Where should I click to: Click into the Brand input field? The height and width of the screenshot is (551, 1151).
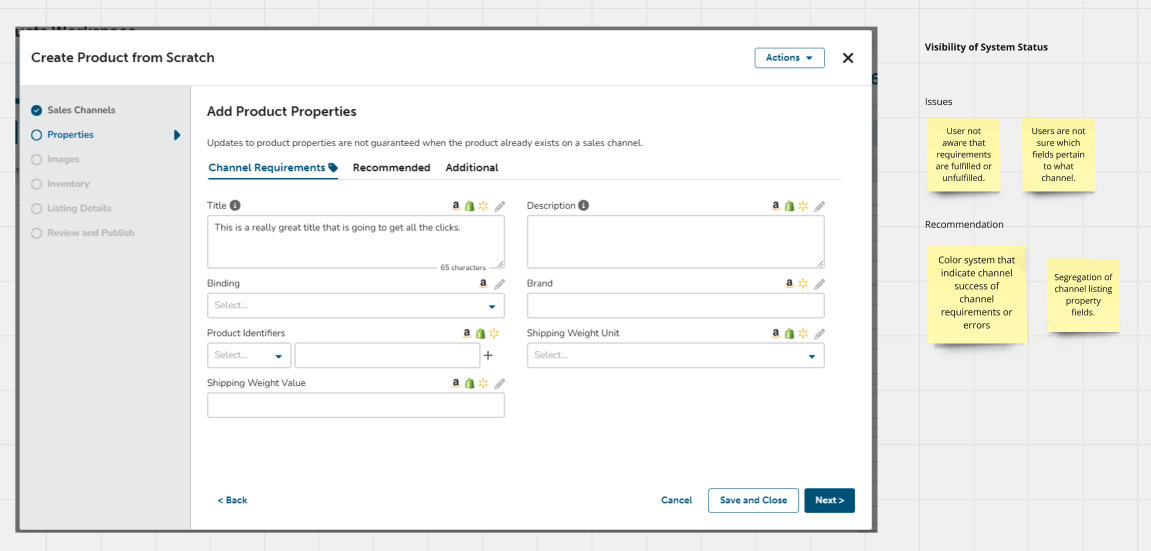675,305
